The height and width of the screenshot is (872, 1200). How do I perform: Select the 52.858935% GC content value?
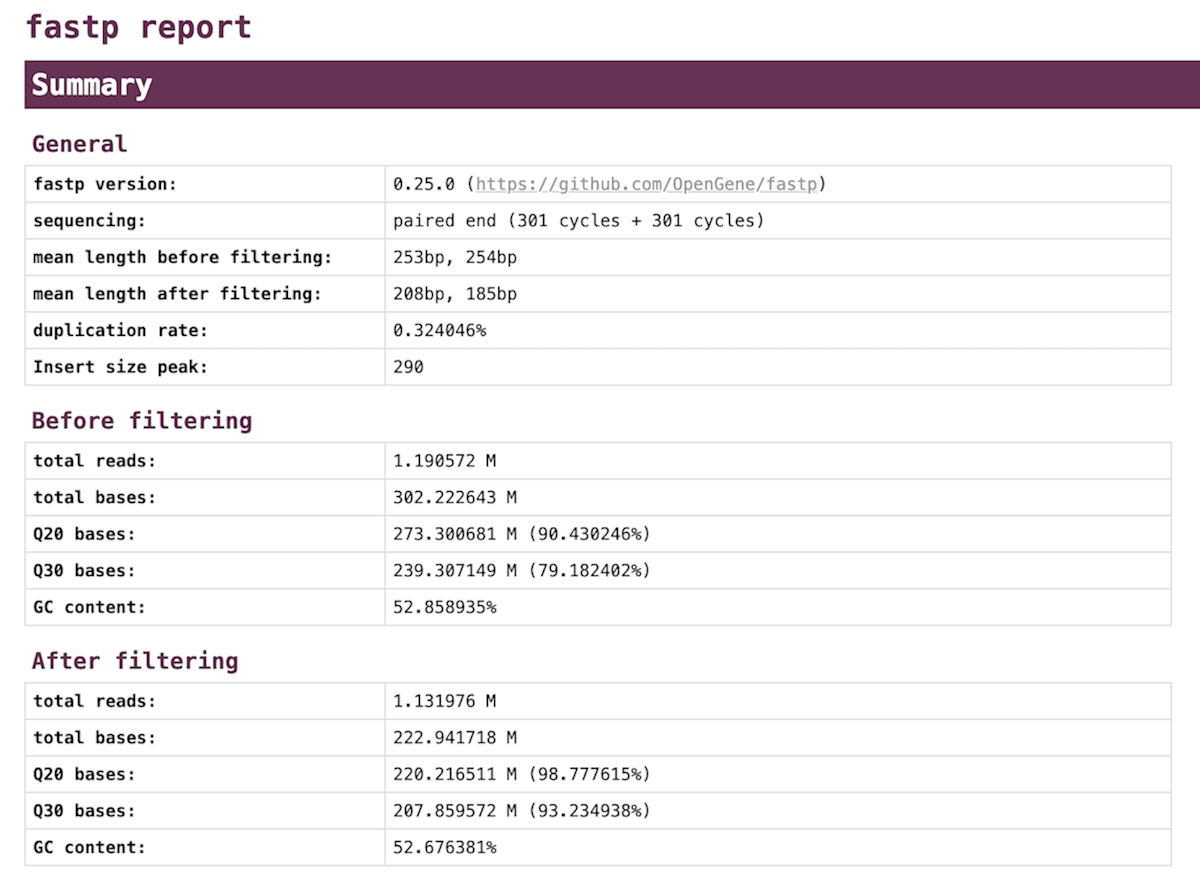point(445,607)
